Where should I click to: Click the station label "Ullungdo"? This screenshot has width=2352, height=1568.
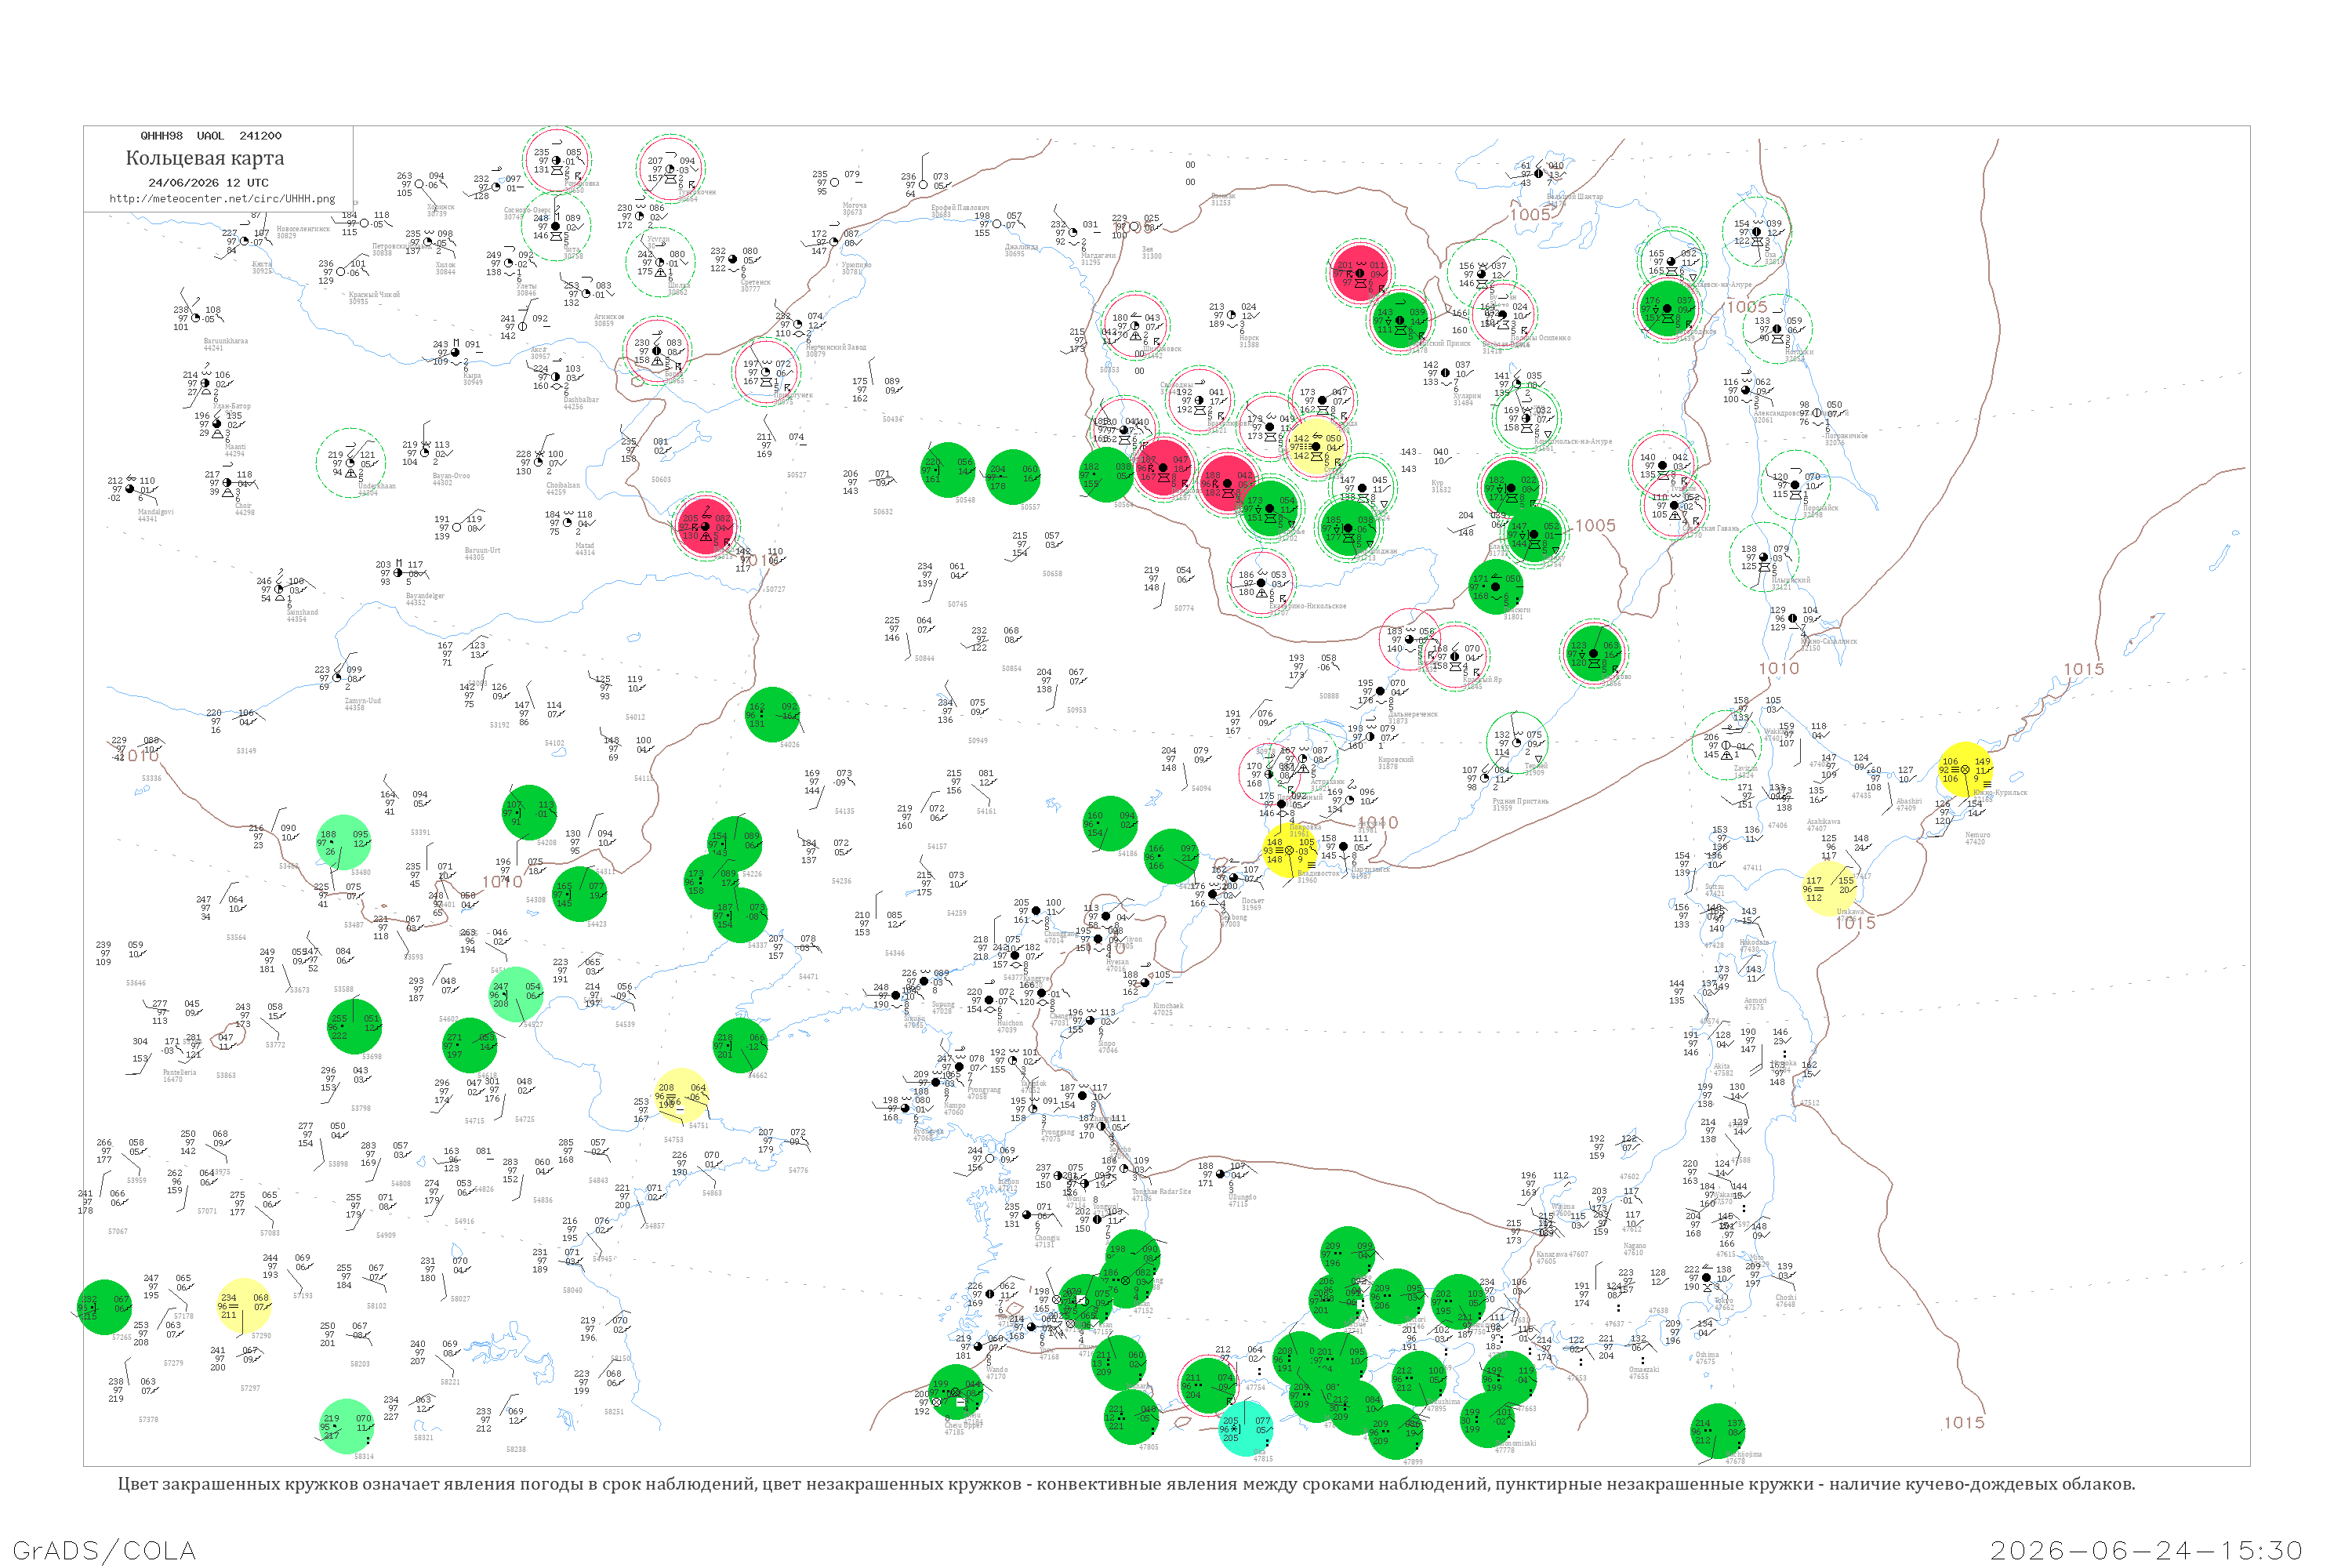click(1242, 1197)
